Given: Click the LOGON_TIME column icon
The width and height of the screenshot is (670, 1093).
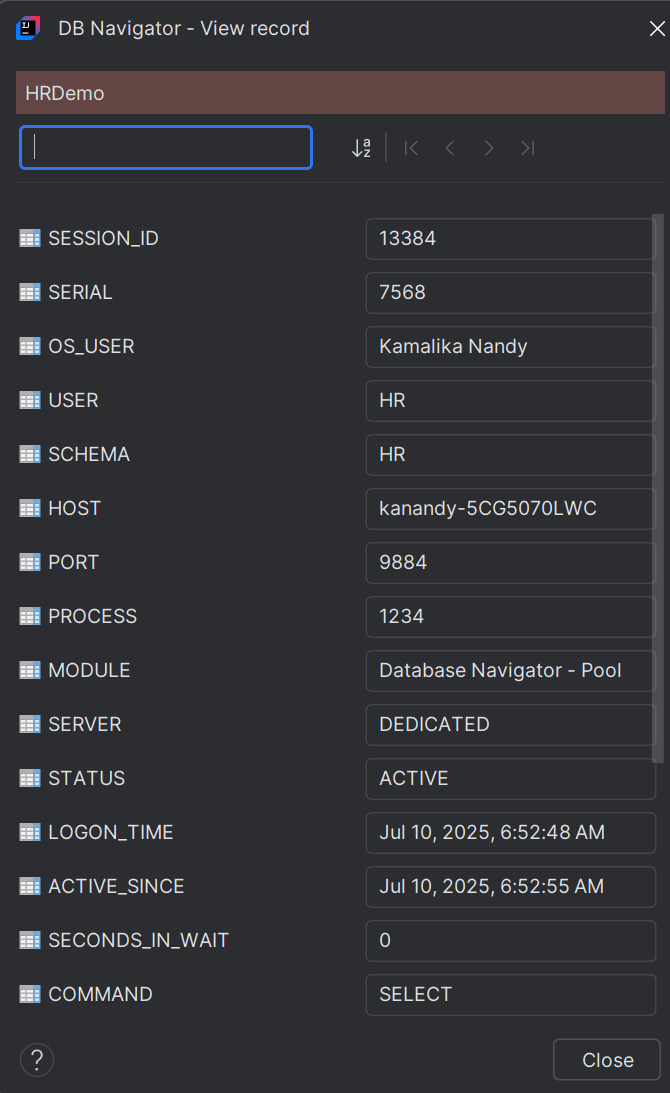Looking at the screenshot, I should pos(30,832).
